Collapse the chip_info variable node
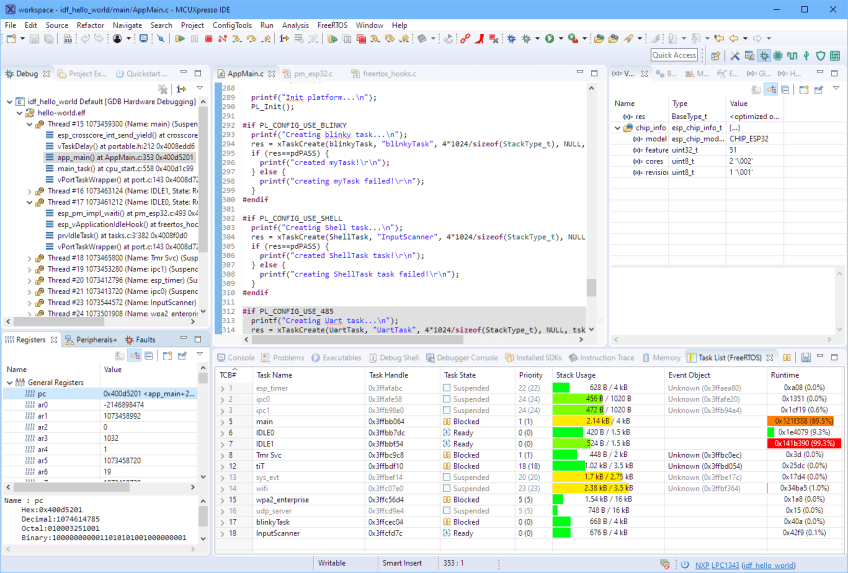This screenshot has height=573, width=848. coord(618,128)
